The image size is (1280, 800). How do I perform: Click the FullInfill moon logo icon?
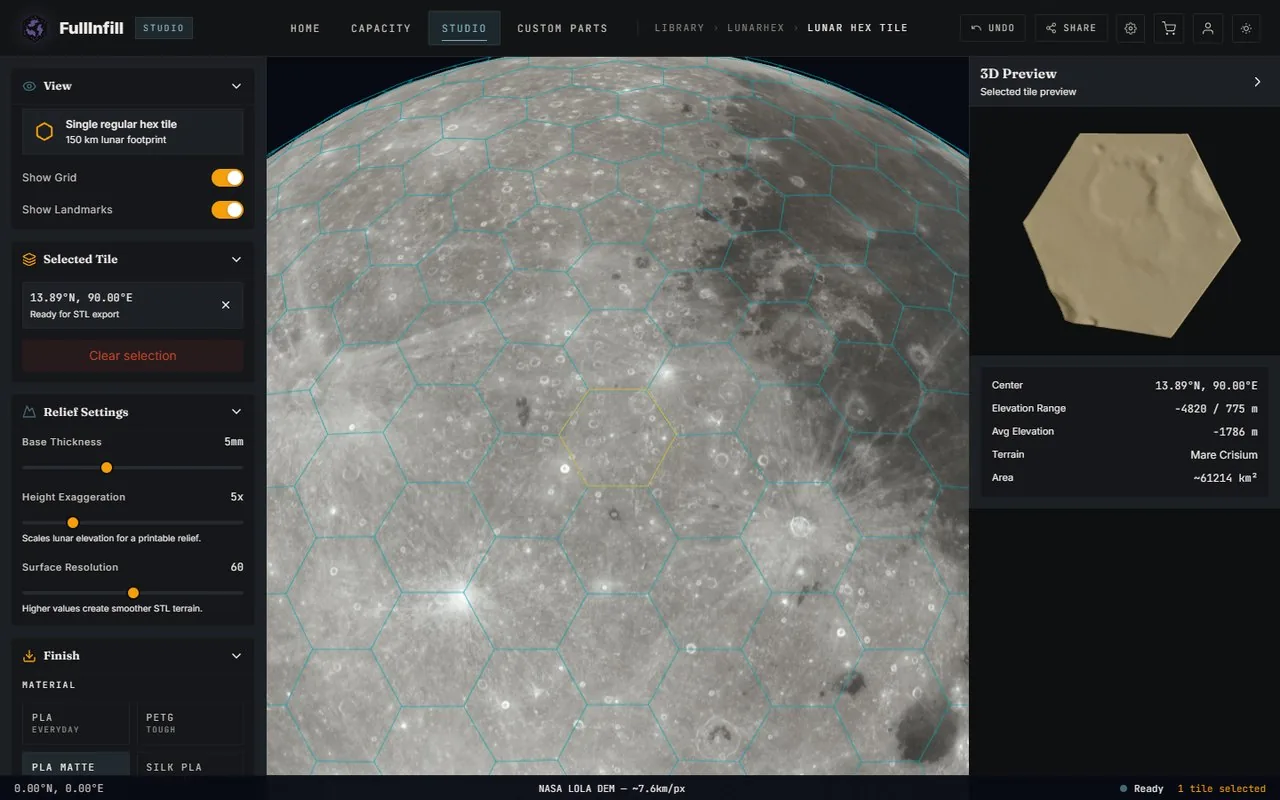pyautogui.click(x=35, y=28)
